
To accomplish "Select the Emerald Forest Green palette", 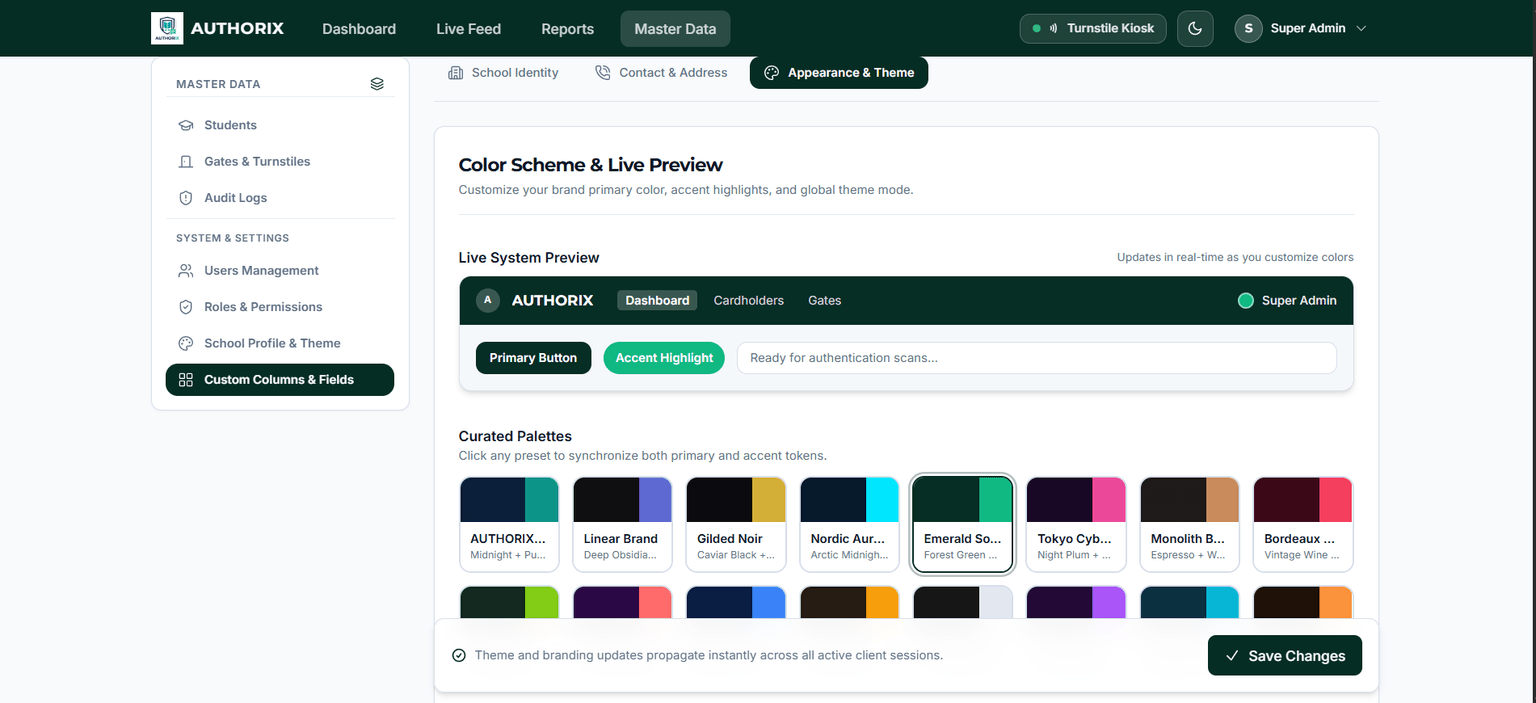I will pos(963,524).
